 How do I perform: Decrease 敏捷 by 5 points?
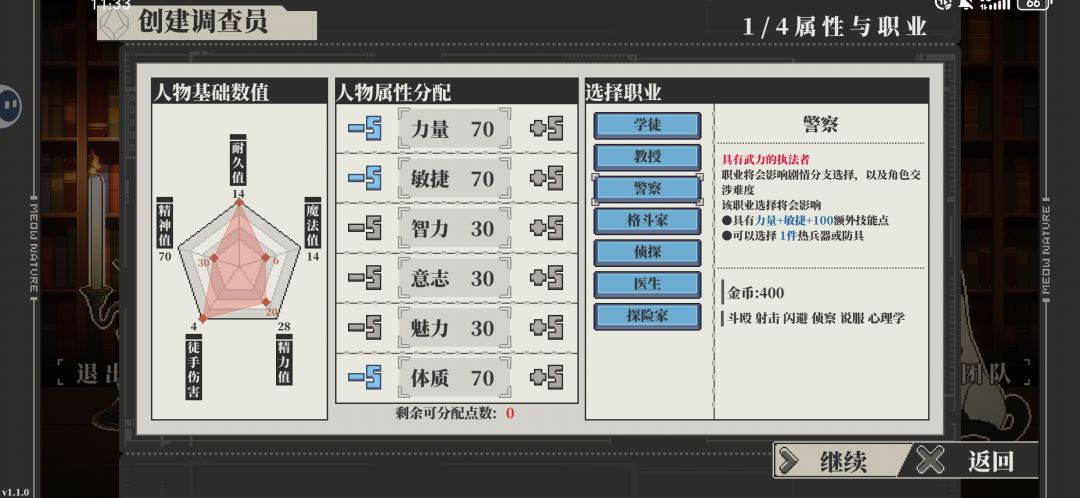pyautogui.click(x=364, y=178)
